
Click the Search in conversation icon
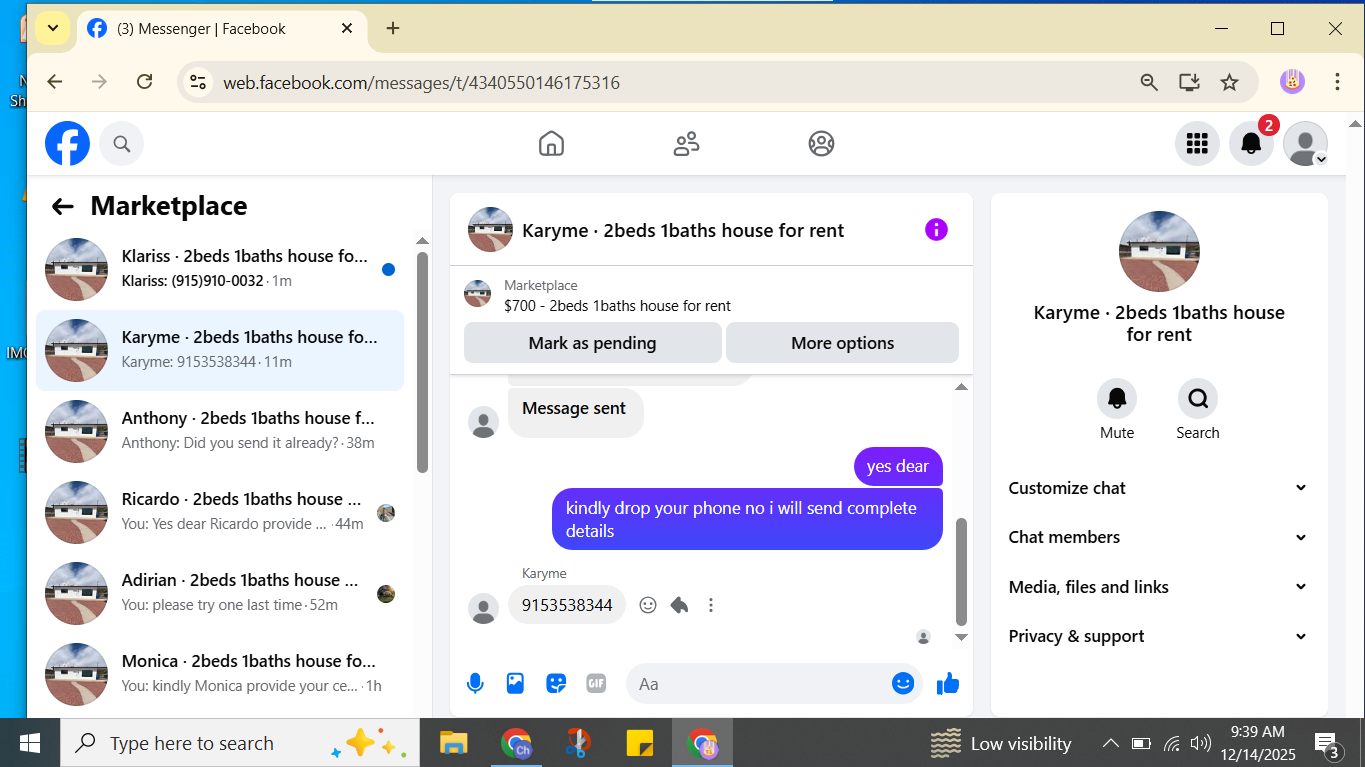(1198, 399)
